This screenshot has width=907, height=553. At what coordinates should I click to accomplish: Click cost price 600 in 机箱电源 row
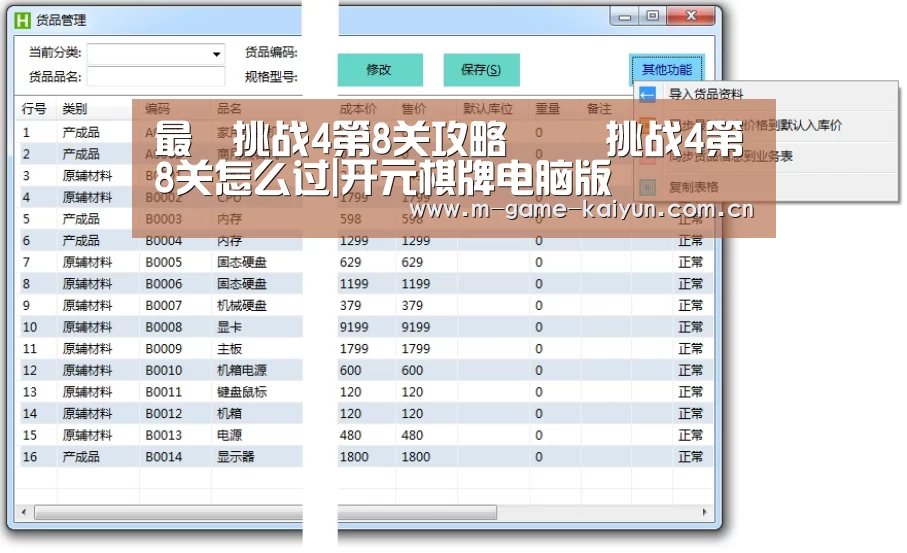[x=351, y=370]
